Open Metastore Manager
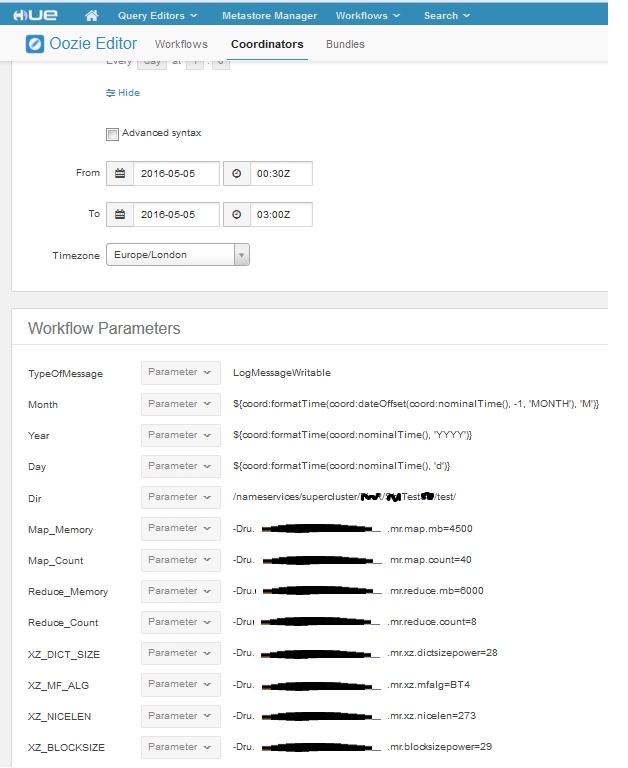 point(269,16)
